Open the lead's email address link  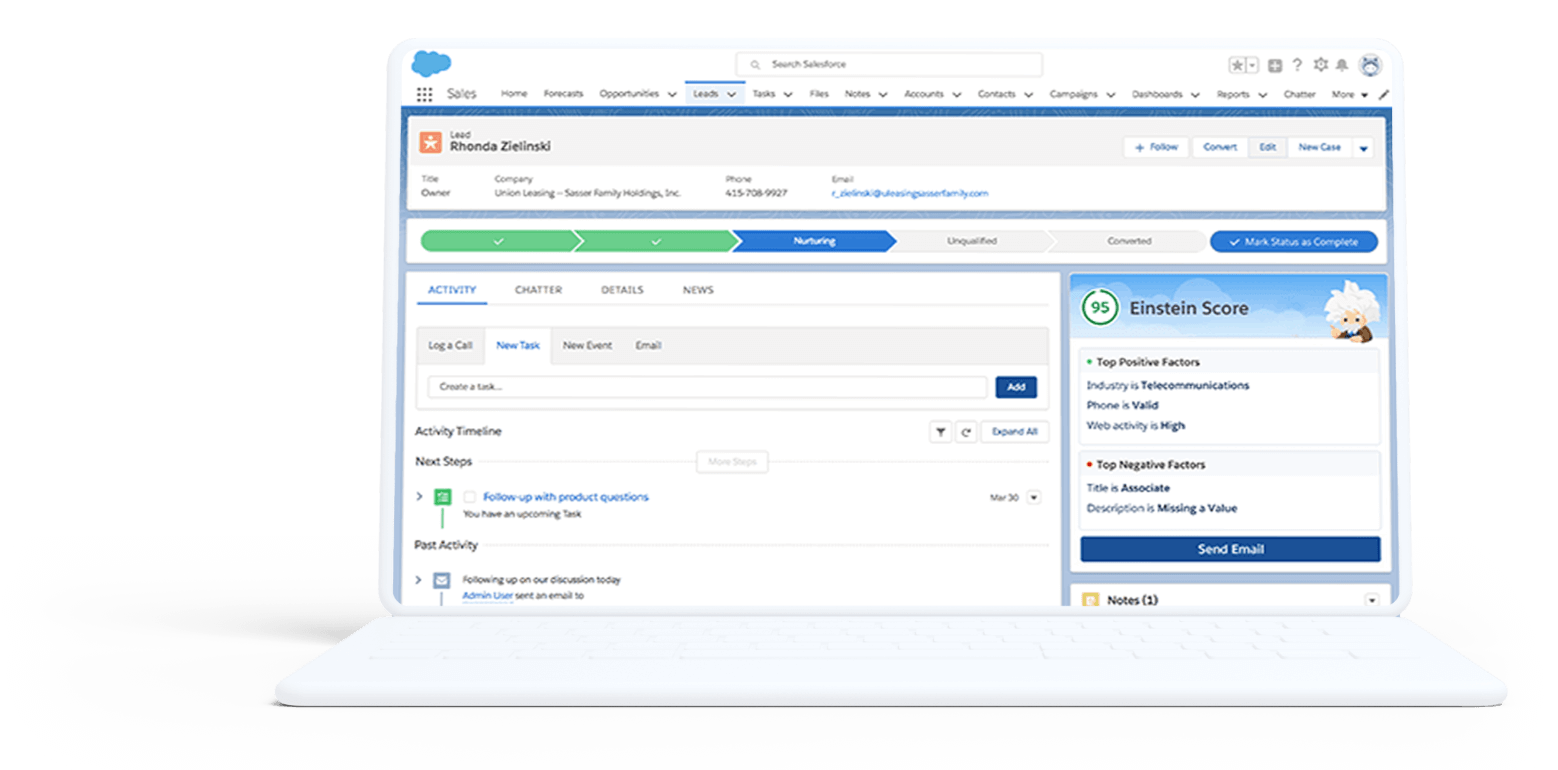pyautogui.click(x=909, y=193)
